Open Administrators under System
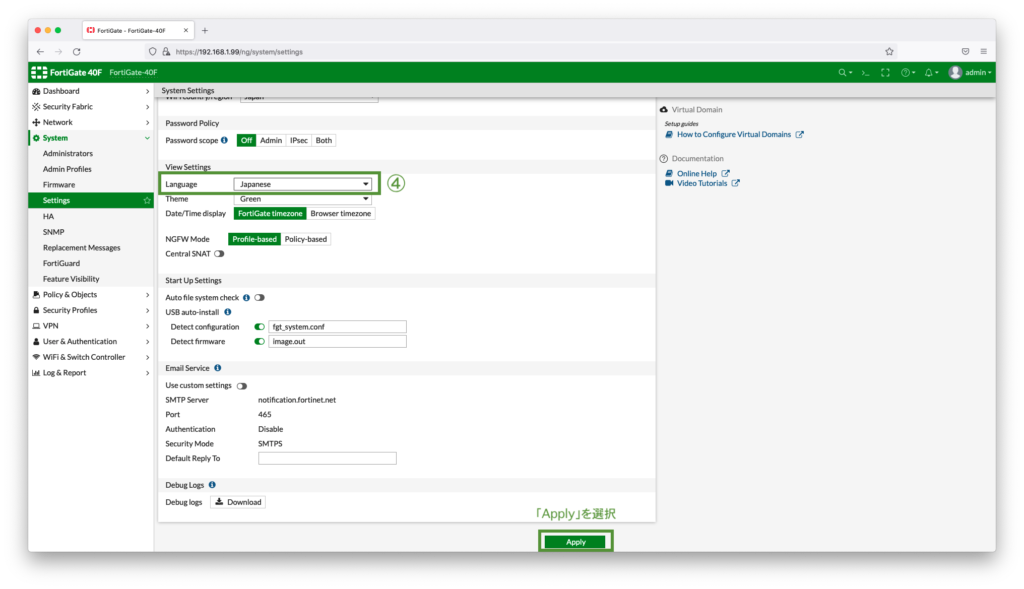Viewport: 1024px width, 589px height. coord(68,153)
